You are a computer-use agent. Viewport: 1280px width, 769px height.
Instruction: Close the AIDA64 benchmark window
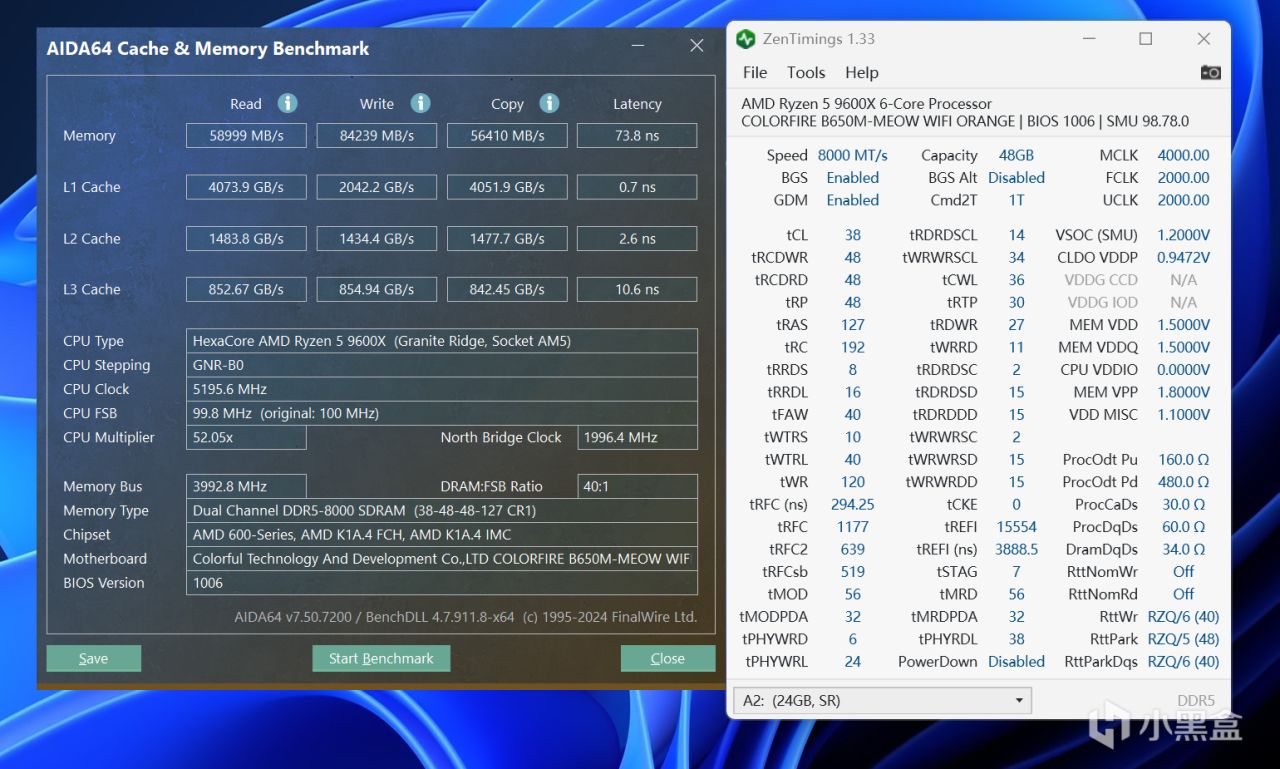697,46
